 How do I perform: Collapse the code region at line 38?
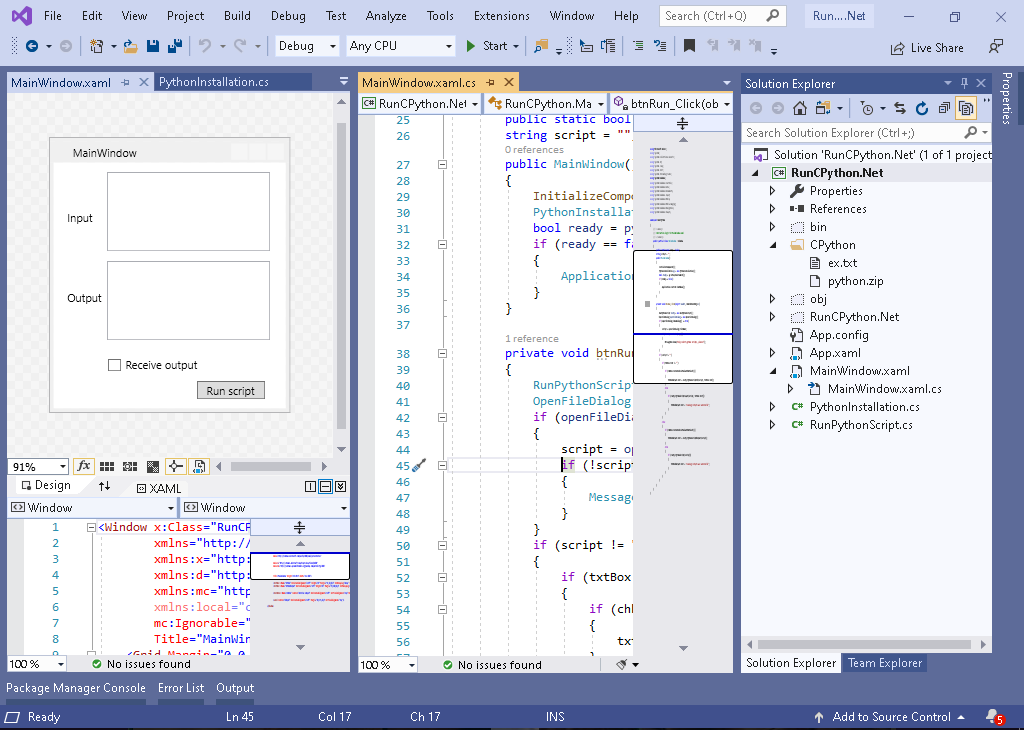point(442,353)
